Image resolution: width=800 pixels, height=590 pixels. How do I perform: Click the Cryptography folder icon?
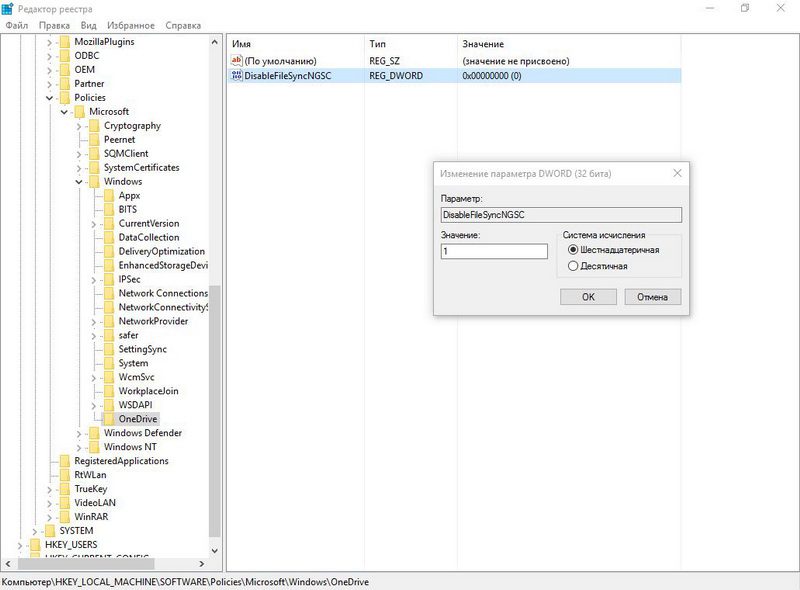click(x=94, y=126)
